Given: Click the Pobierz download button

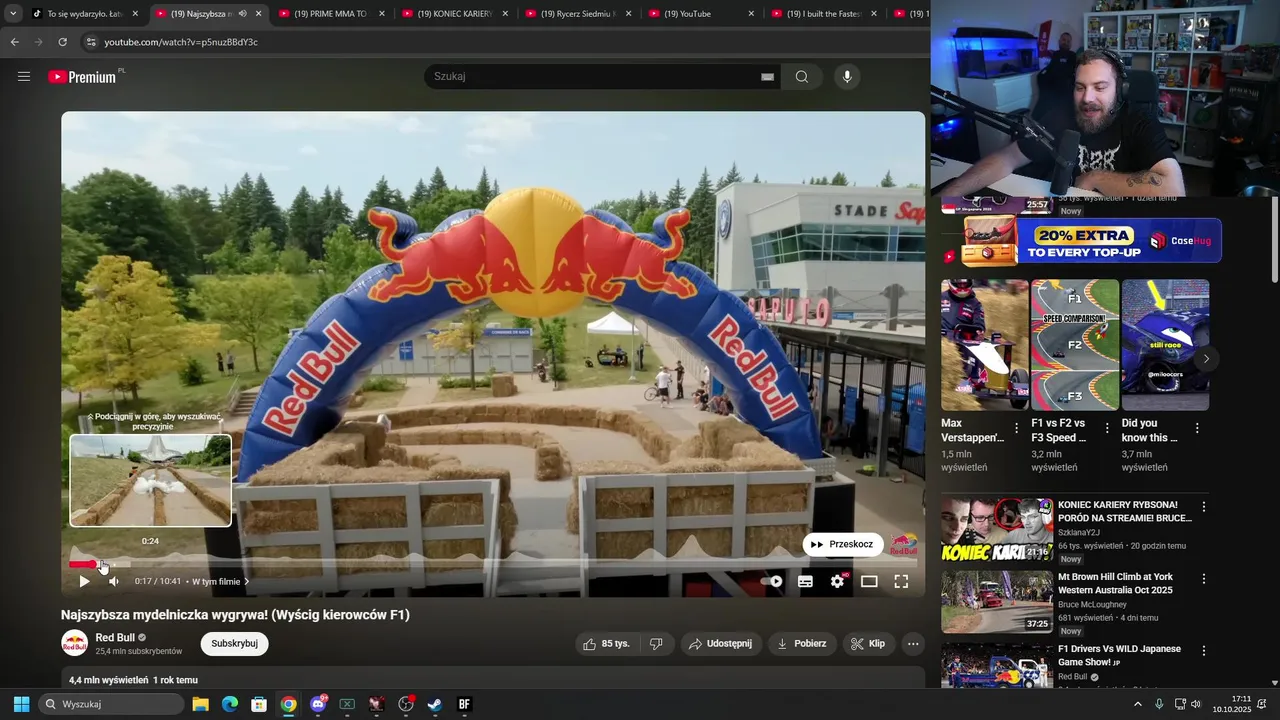Looking at the screenshot, I should tap(802, 644).
